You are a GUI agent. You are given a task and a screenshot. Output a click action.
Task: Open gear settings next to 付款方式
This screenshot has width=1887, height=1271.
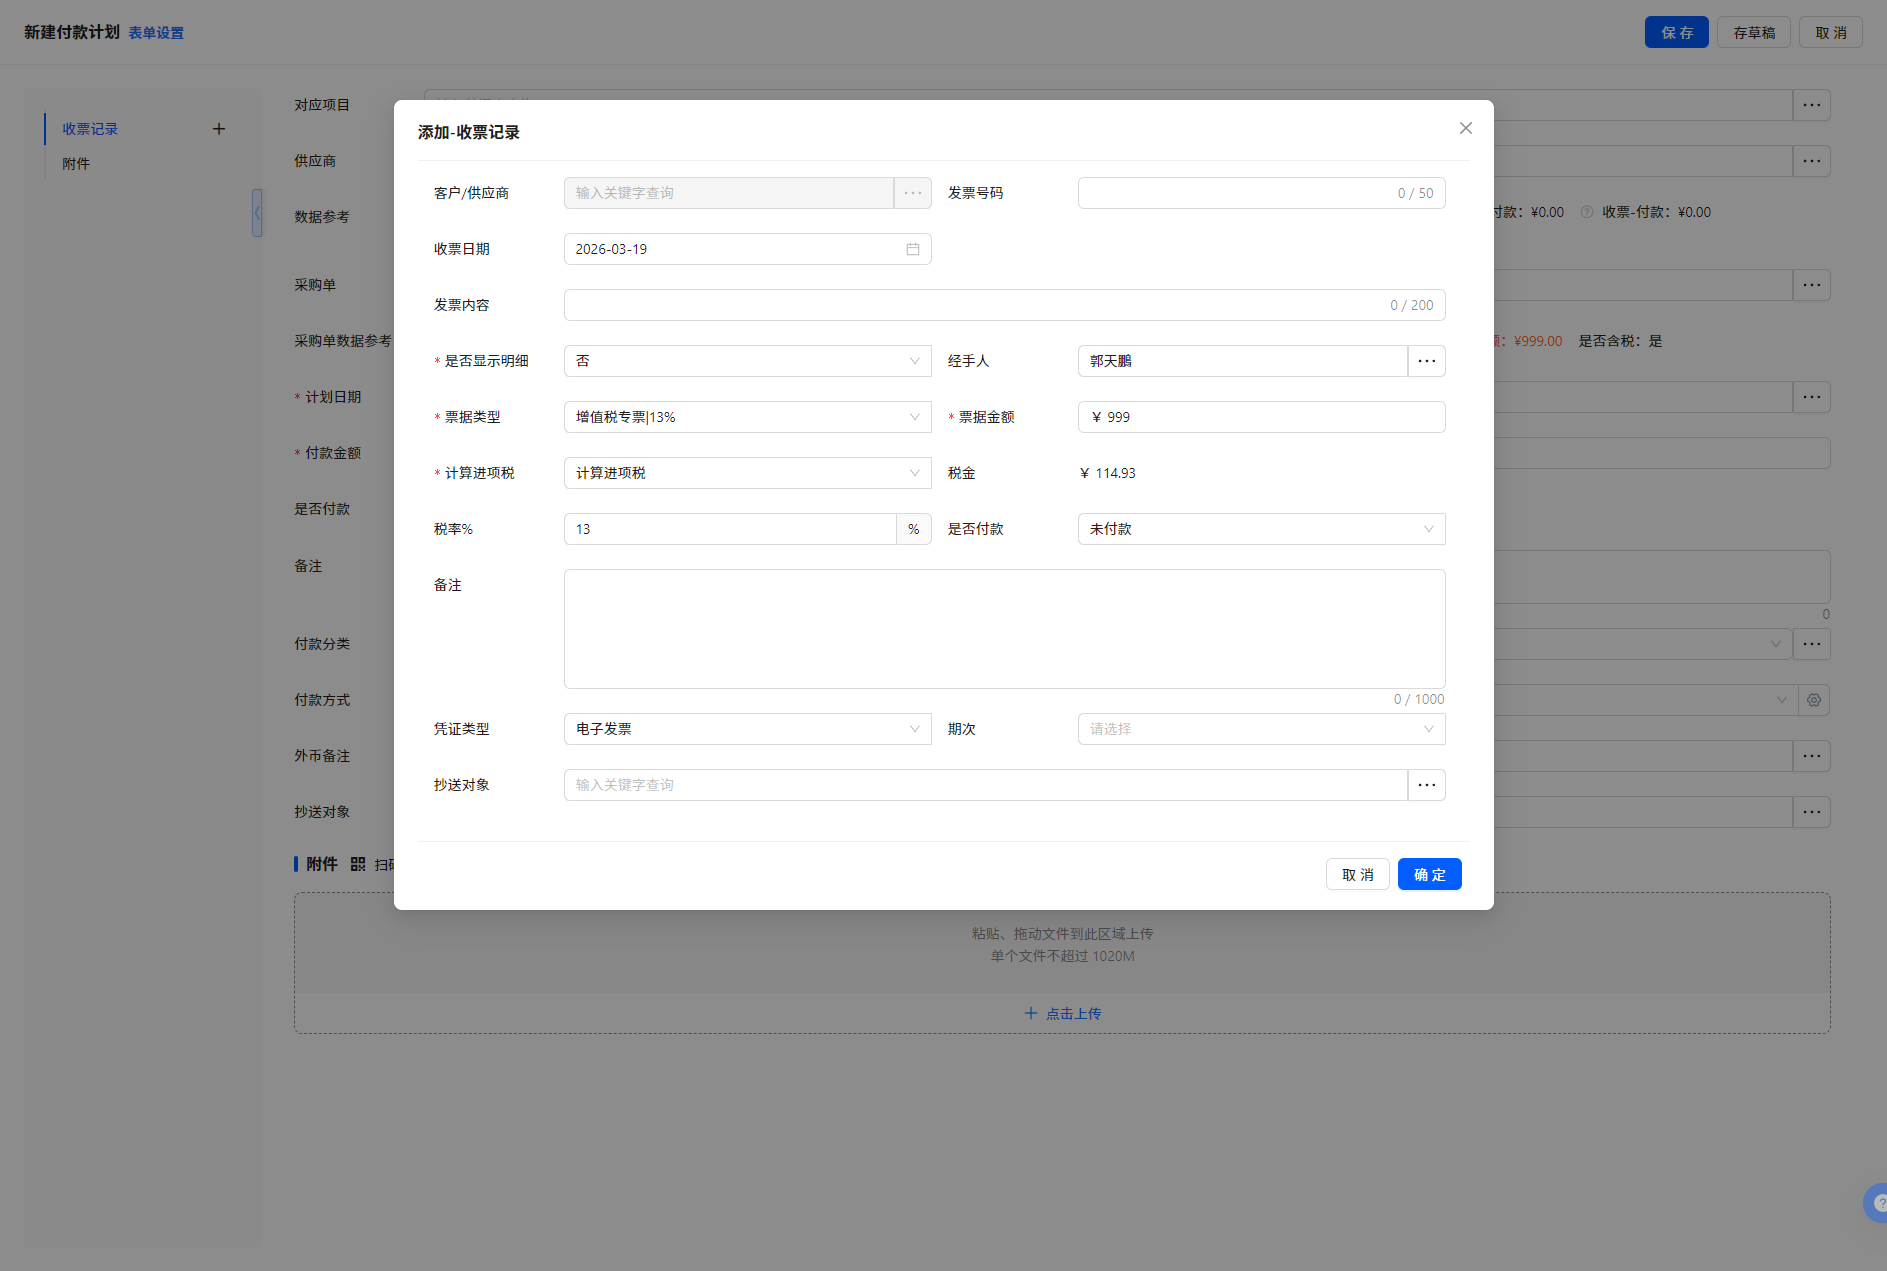pyautogui.click(x=1813, y=700)
